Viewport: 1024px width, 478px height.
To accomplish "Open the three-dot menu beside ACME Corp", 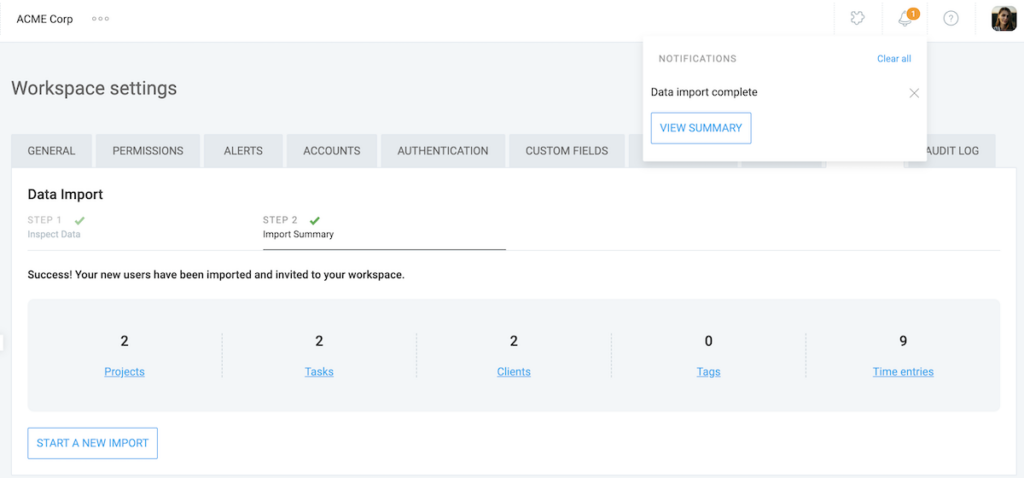I will coord(101,19).
